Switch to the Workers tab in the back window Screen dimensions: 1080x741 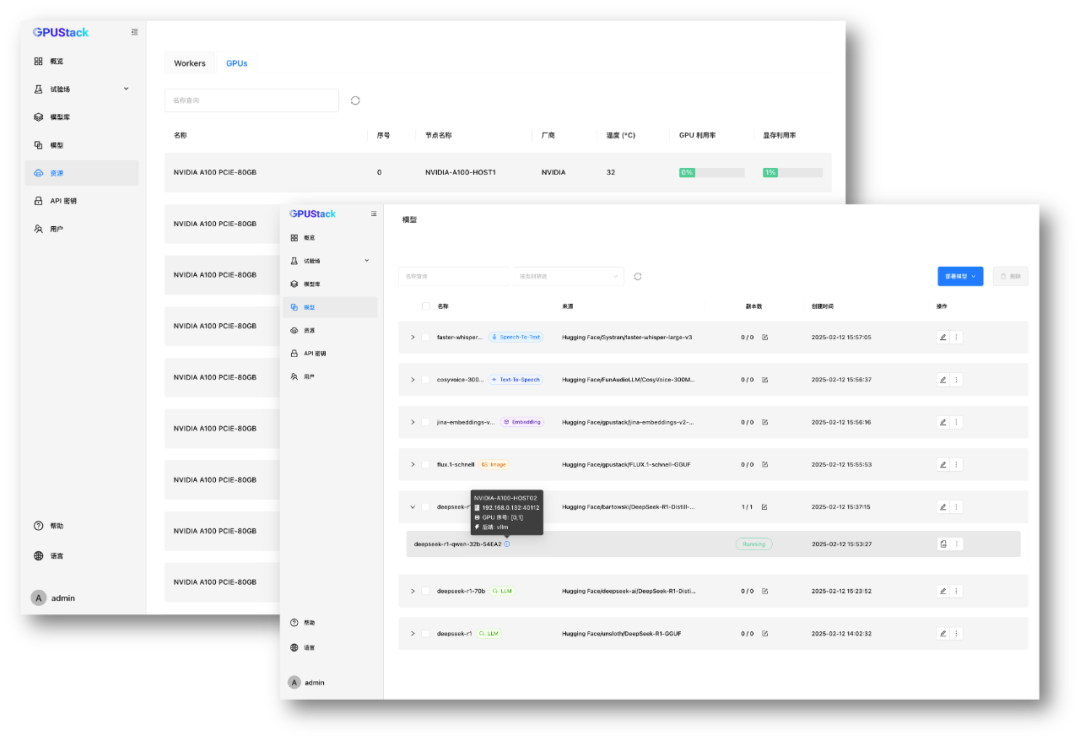point(189,63)
